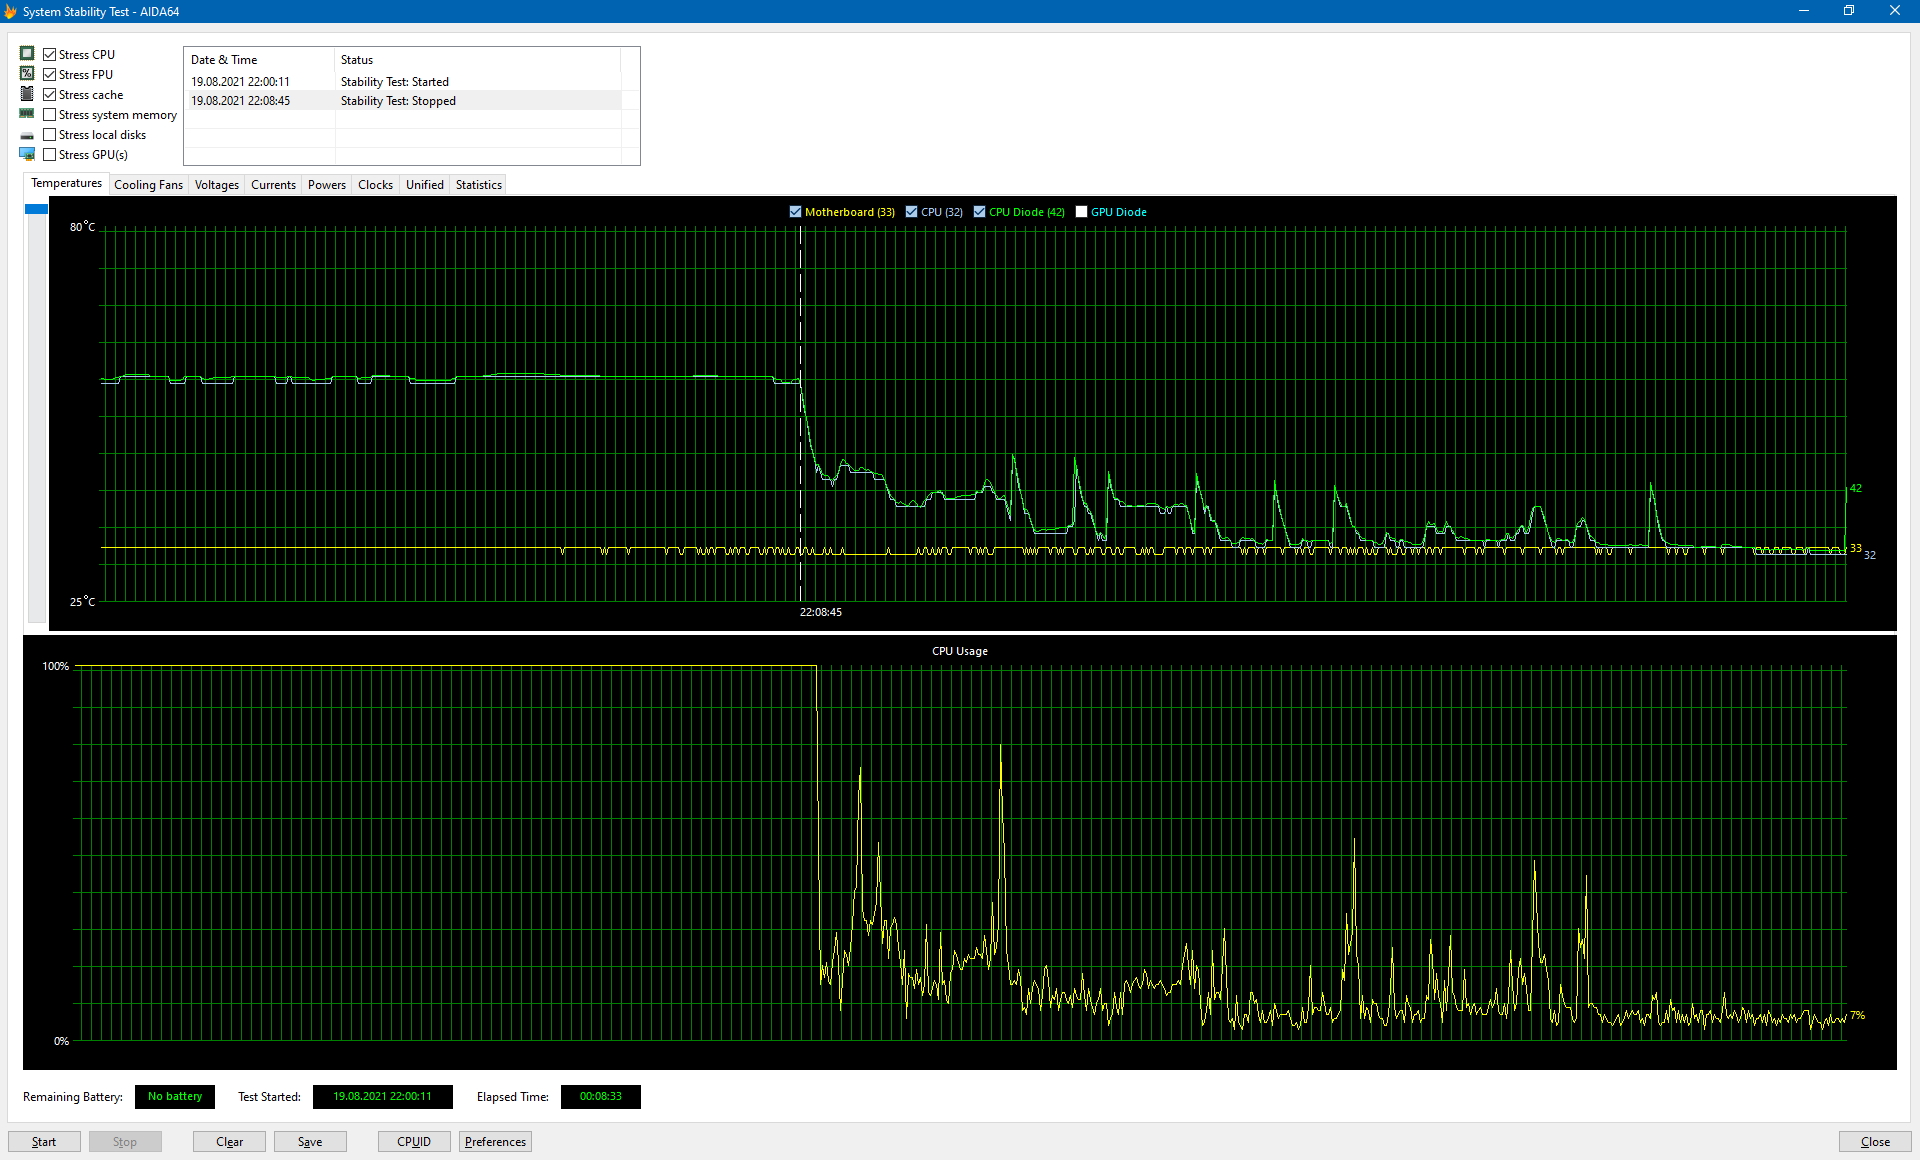Click the Stress CPU chip icon
The height and width of the screenshot is (1160, 1920).
[x=27, y=54]
